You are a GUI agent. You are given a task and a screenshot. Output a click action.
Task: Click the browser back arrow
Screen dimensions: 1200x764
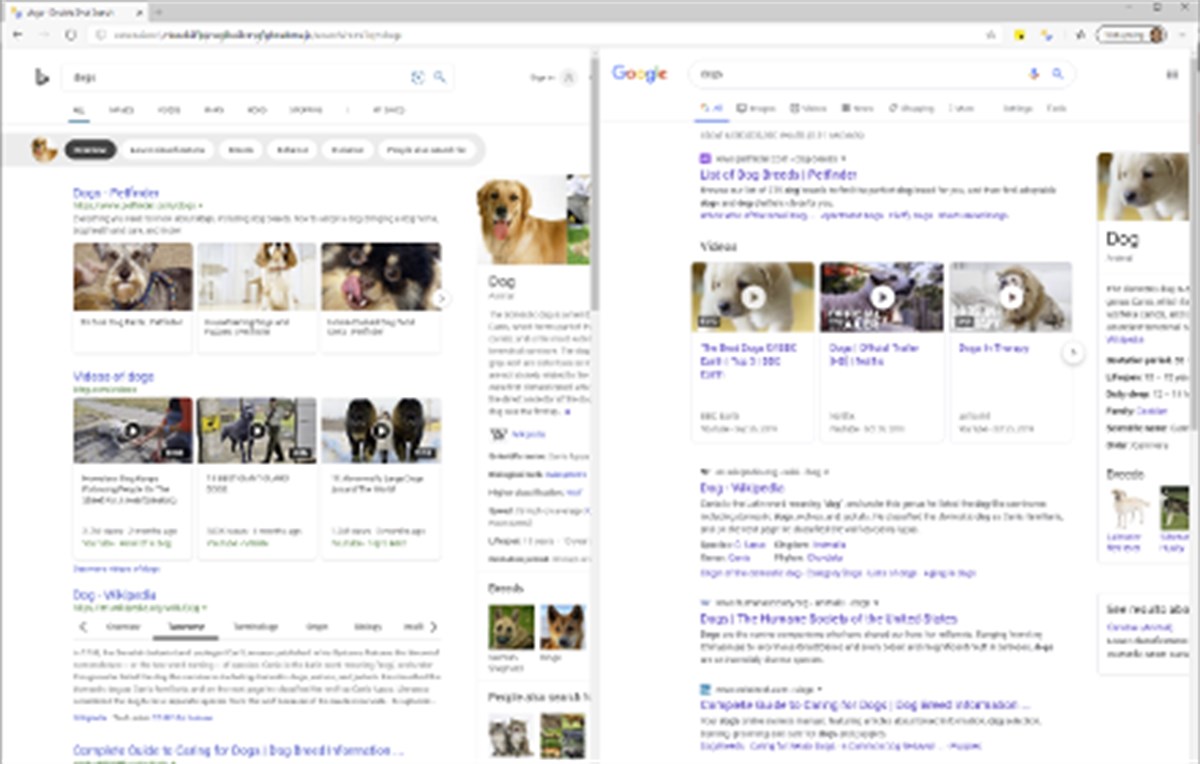tap(17, 34)
